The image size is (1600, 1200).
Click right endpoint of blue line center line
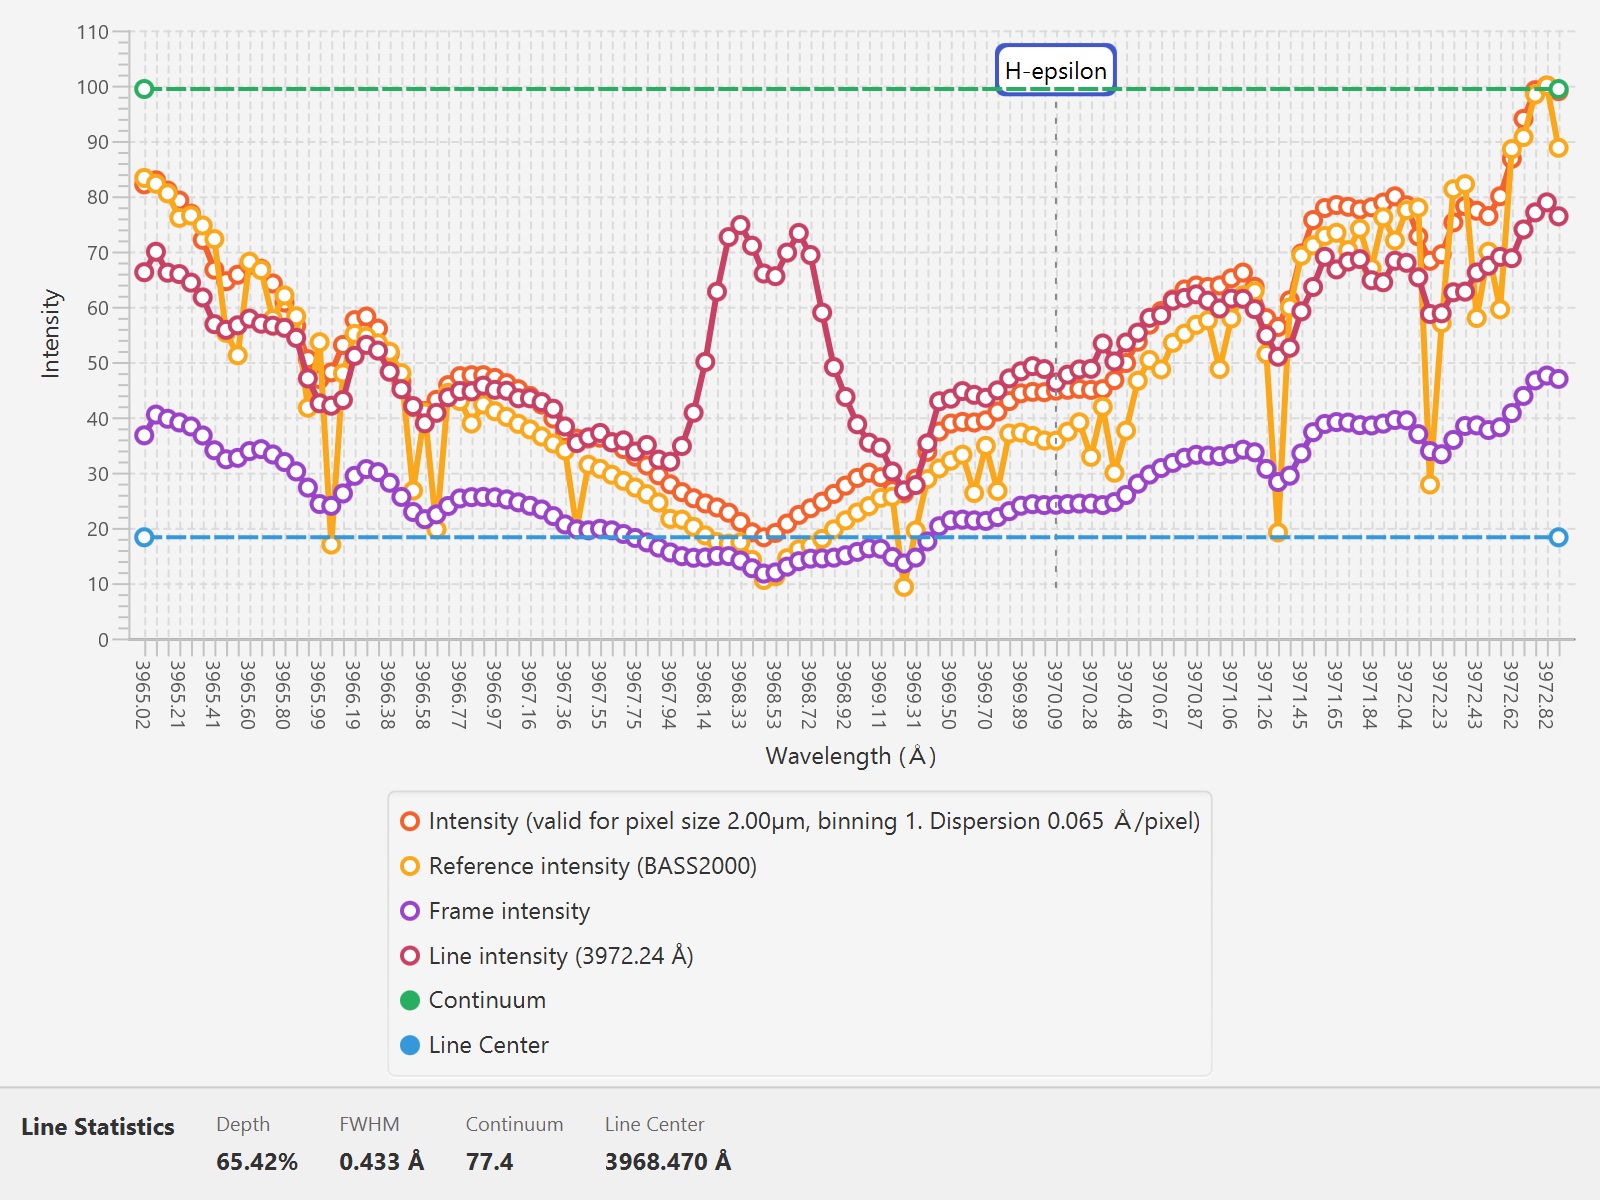1558,537
